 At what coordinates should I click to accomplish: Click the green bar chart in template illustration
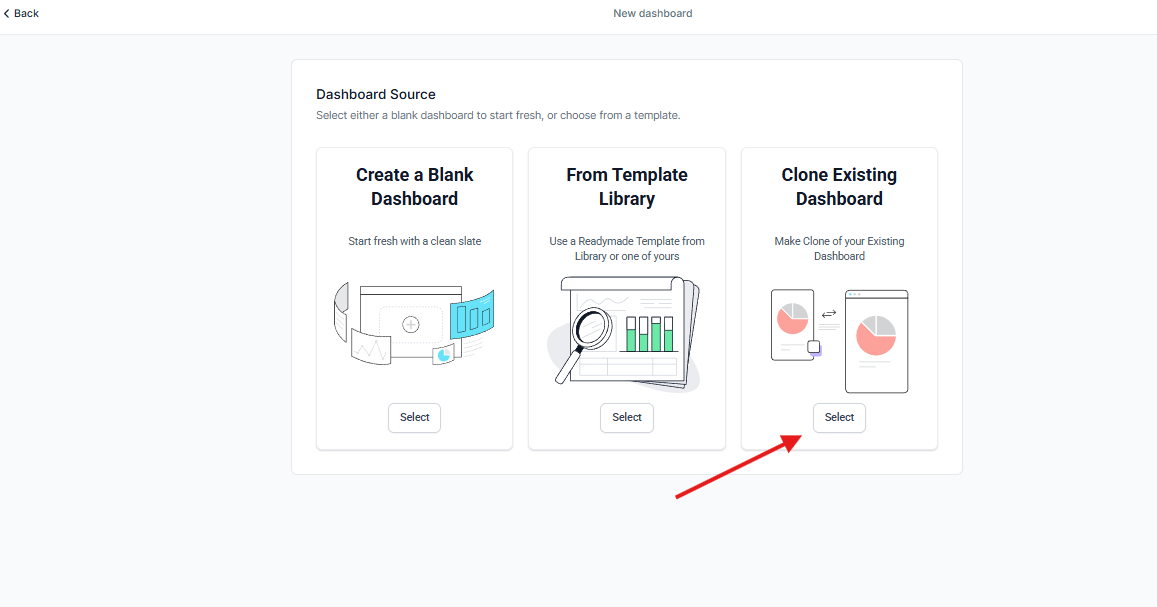pos(650,334)
